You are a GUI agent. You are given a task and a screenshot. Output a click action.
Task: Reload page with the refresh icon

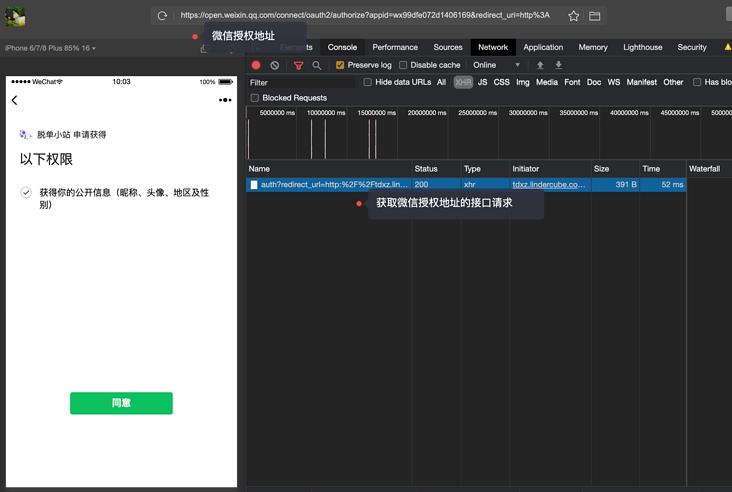[162, 16]
